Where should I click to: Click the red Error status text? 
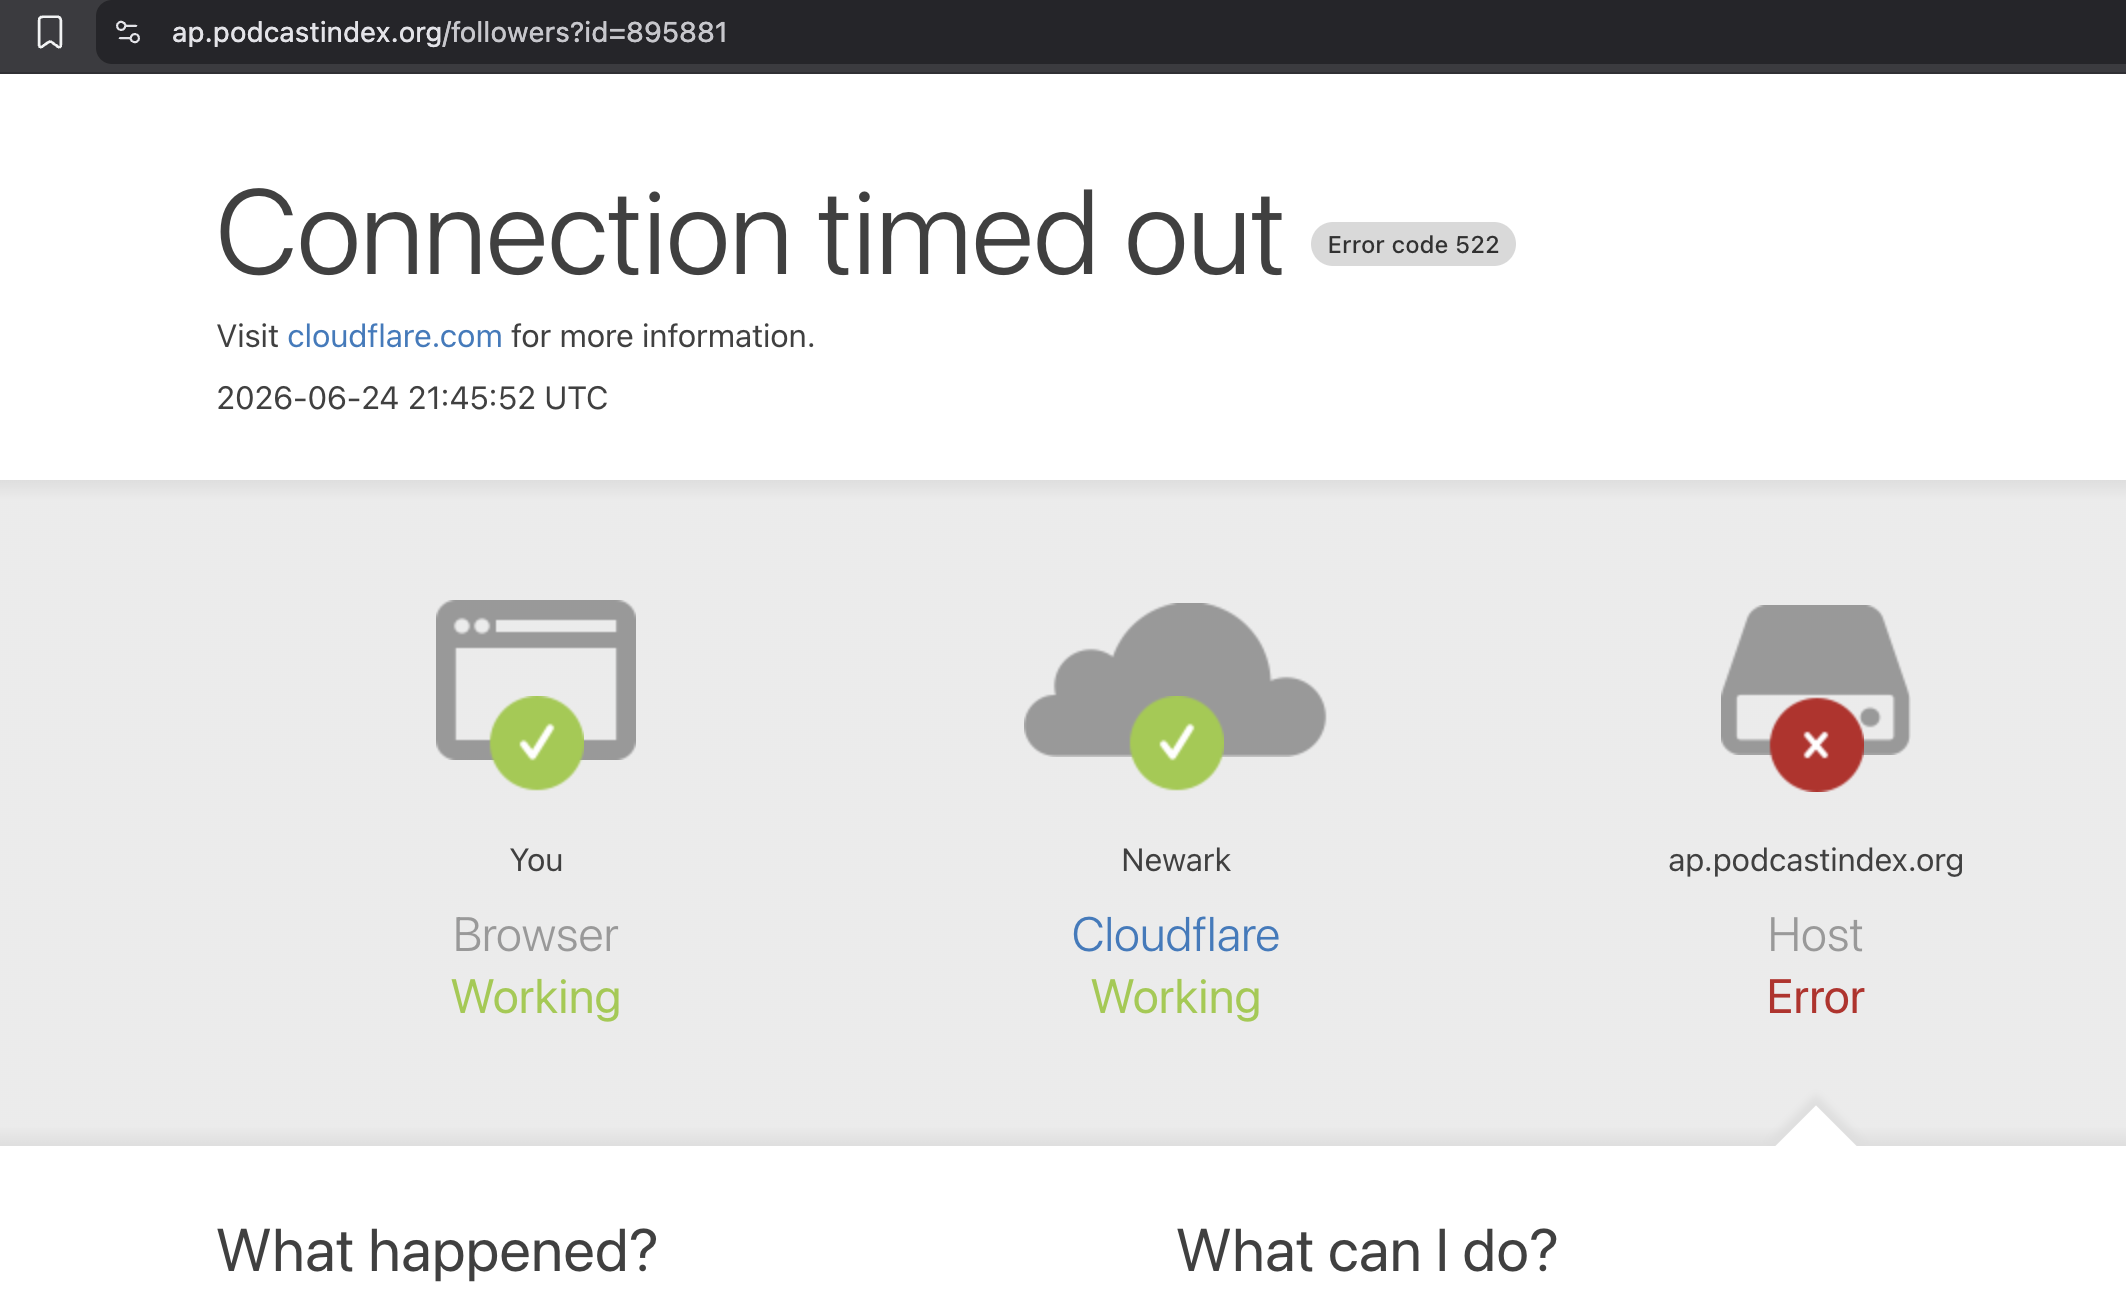click(x=1816, y=997)
